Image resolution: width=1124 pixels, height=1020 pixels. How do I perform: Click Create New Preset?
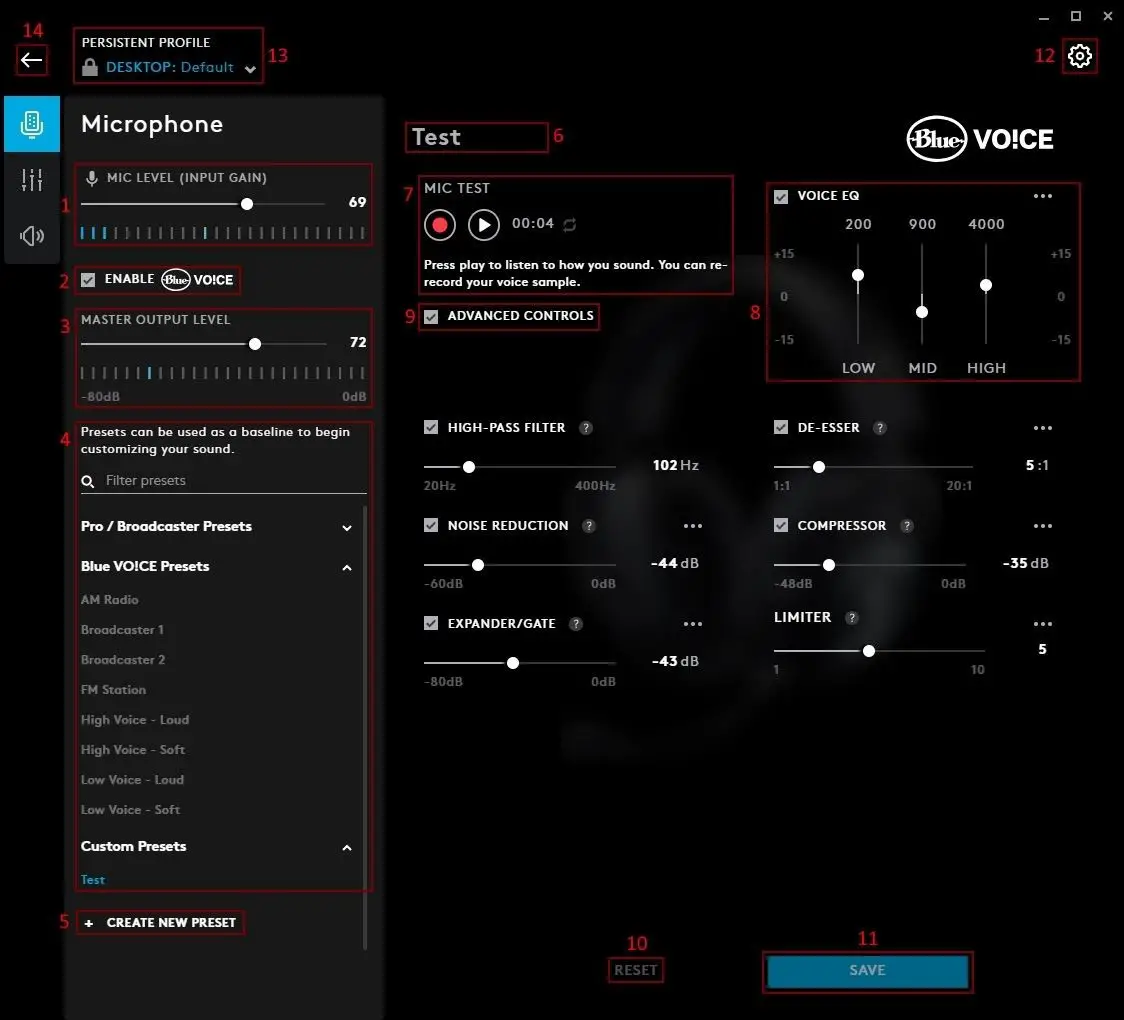click(x=161, y=923)
